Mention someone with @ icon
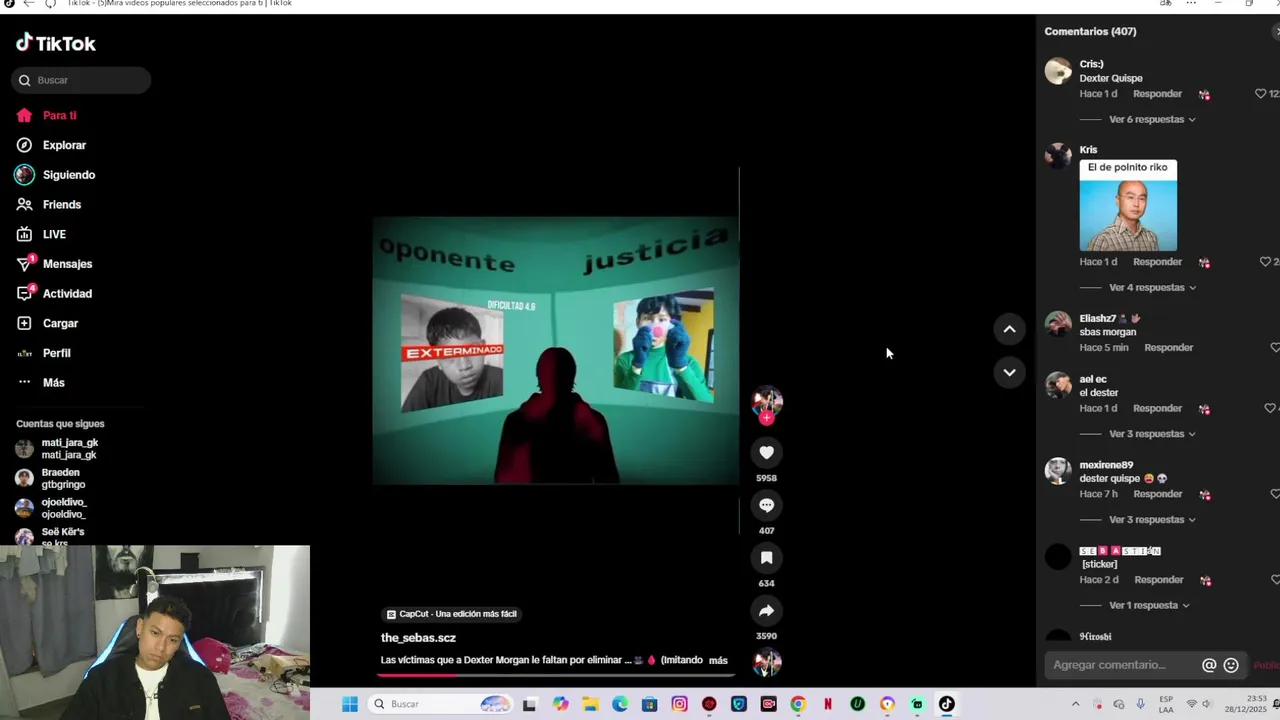1280x720 pixels. 1209,665
